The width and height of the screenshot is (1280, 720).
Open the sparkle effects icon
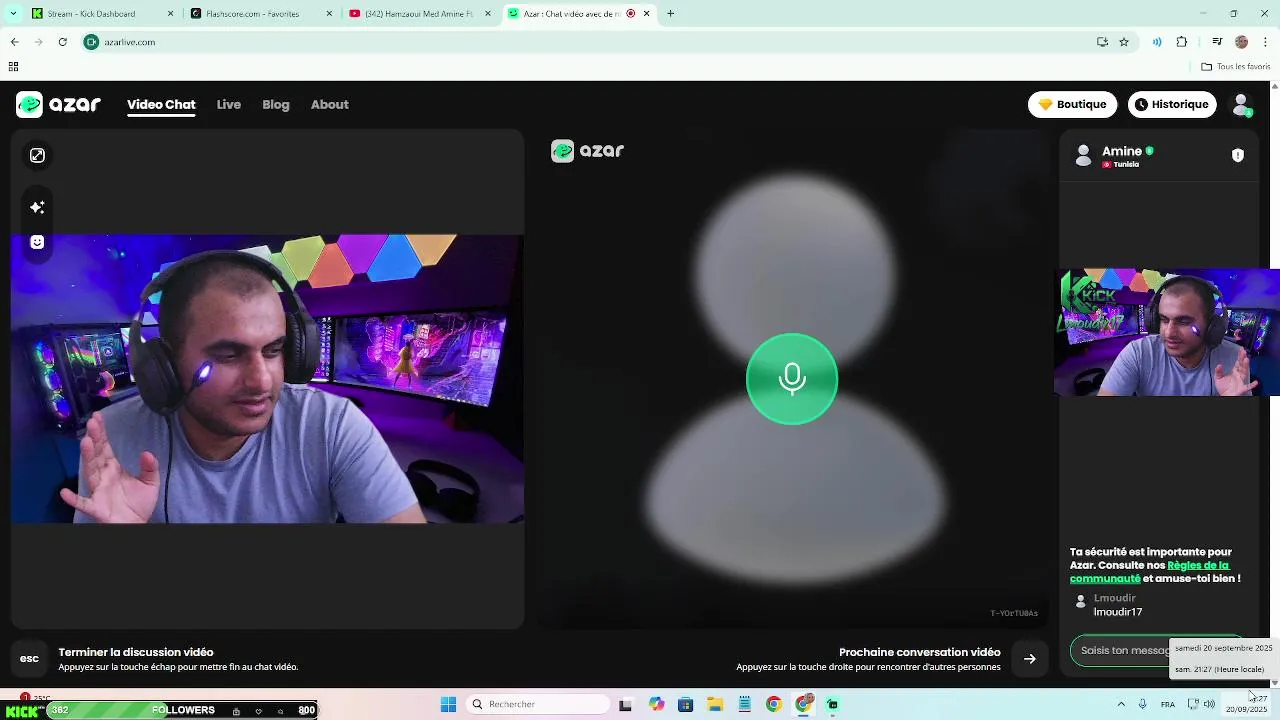(x=37, y=207)
